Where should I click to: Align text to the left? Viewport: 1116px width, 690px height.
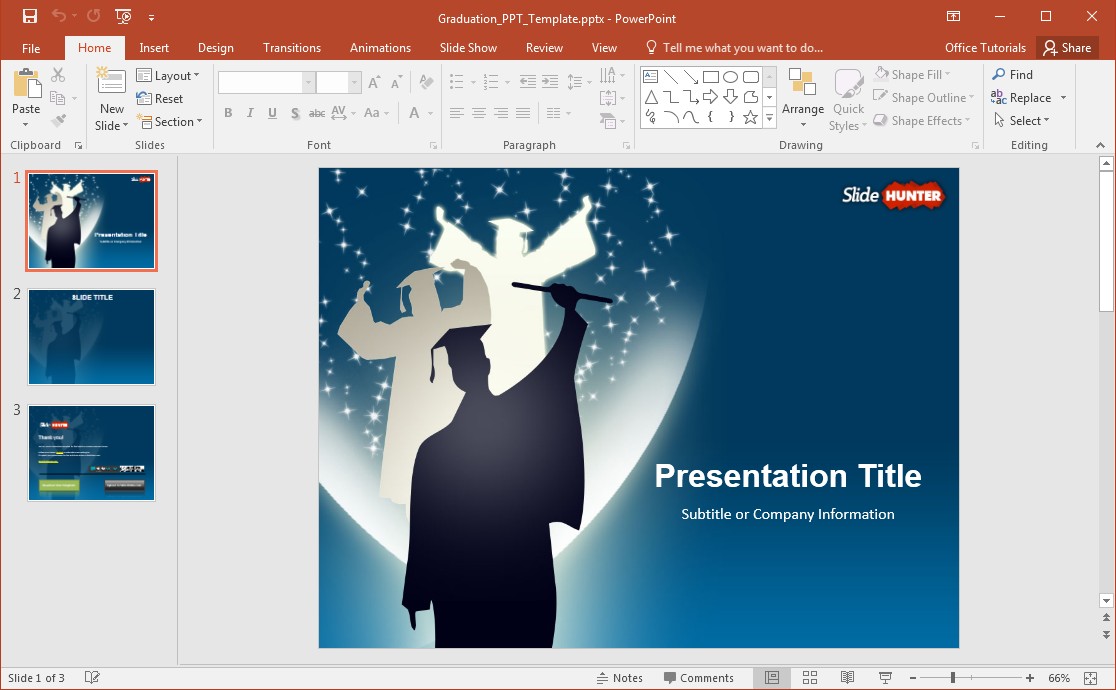pyautogui.click(x=457, y=113)
